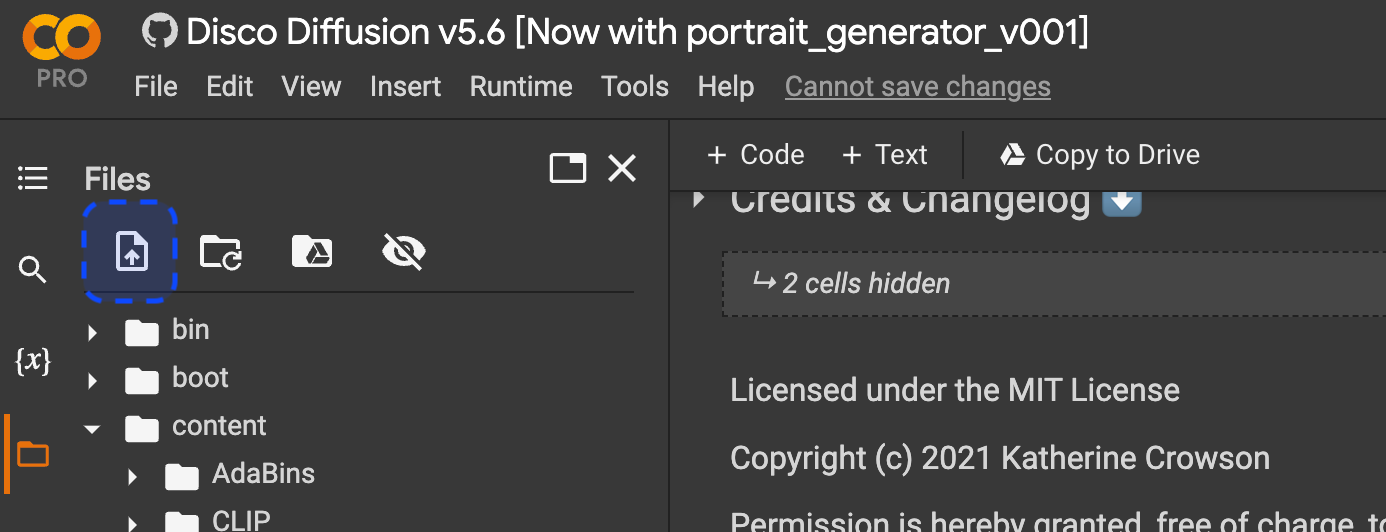Toggle show hidden files eye icon
Viewport: 1386px width, 532px height.
404,252
